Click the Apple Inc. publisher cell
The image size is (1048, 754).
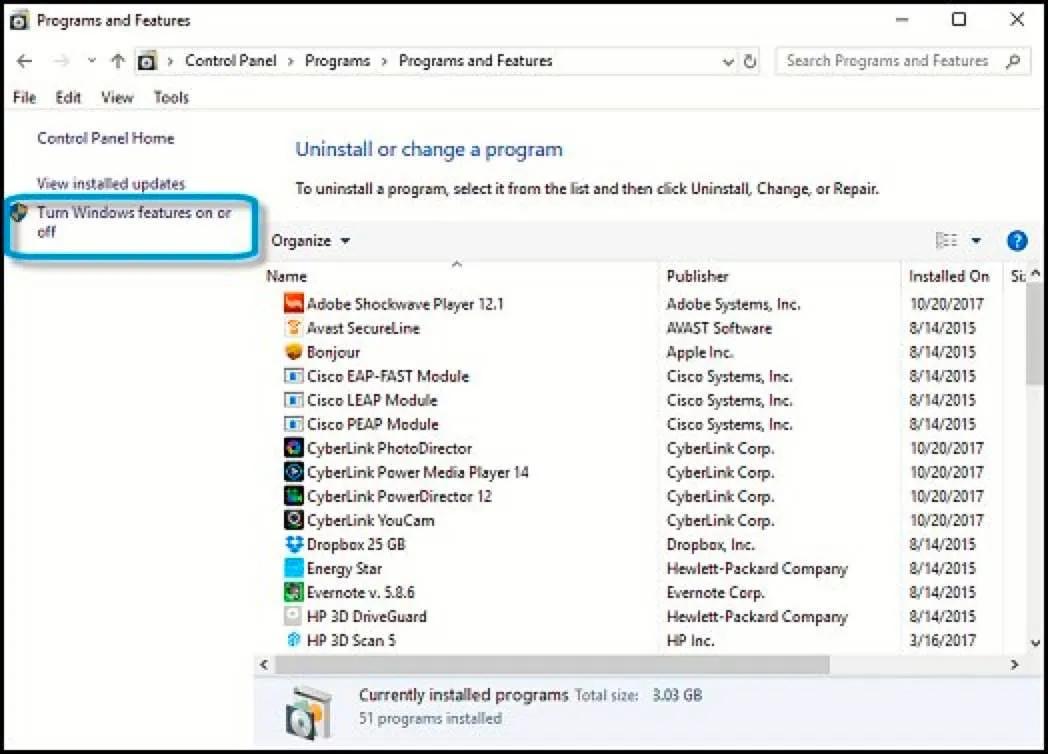click(x=700, y=352)
